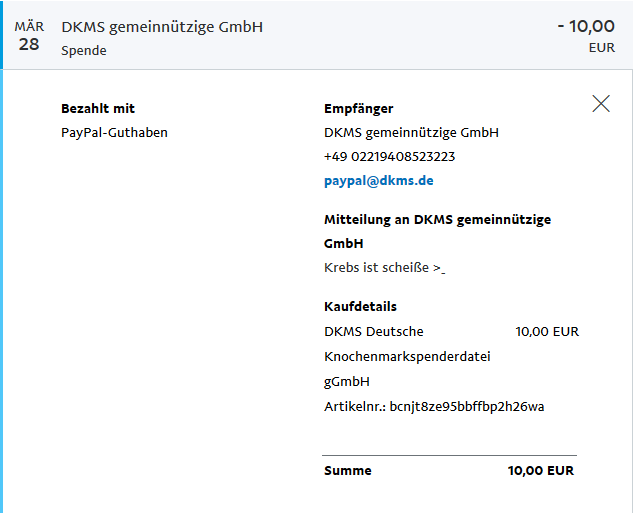638x513 pixels.
Task: Select the MÄR 28 date label
Action: click(29, 36)
